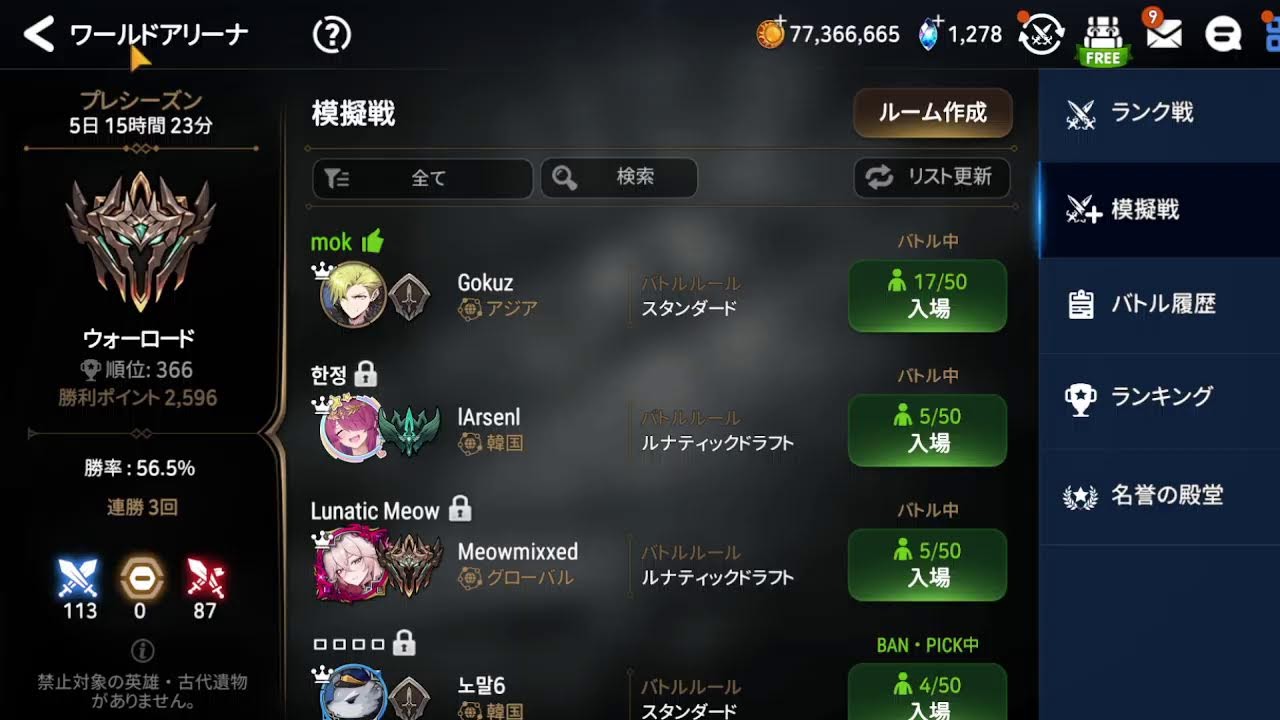The height and width of the screenshot is (720, 1280).
Task: Open the help question mark icon
Action: (332, 35)
